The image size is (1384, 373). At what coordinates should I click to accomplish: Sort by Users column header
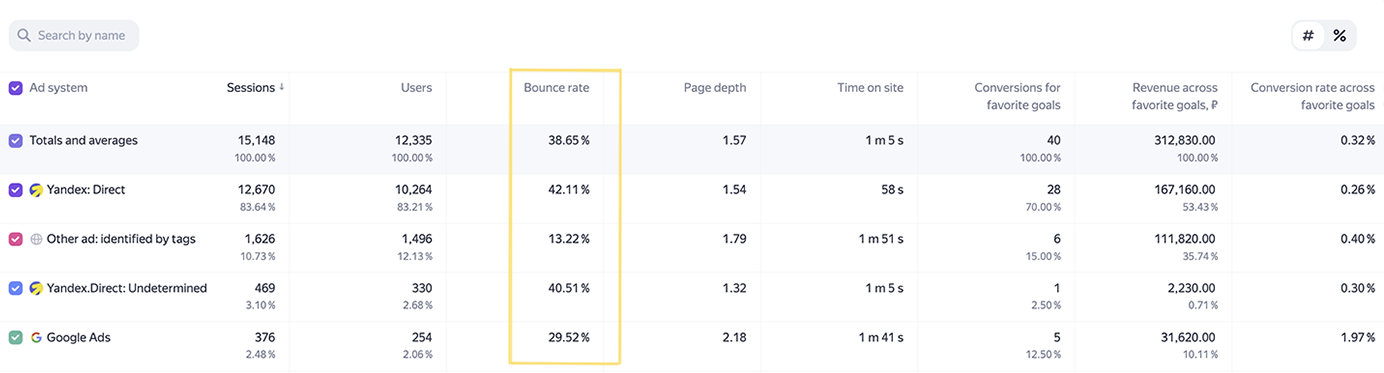pyautogui.click(x=416, y=88)
